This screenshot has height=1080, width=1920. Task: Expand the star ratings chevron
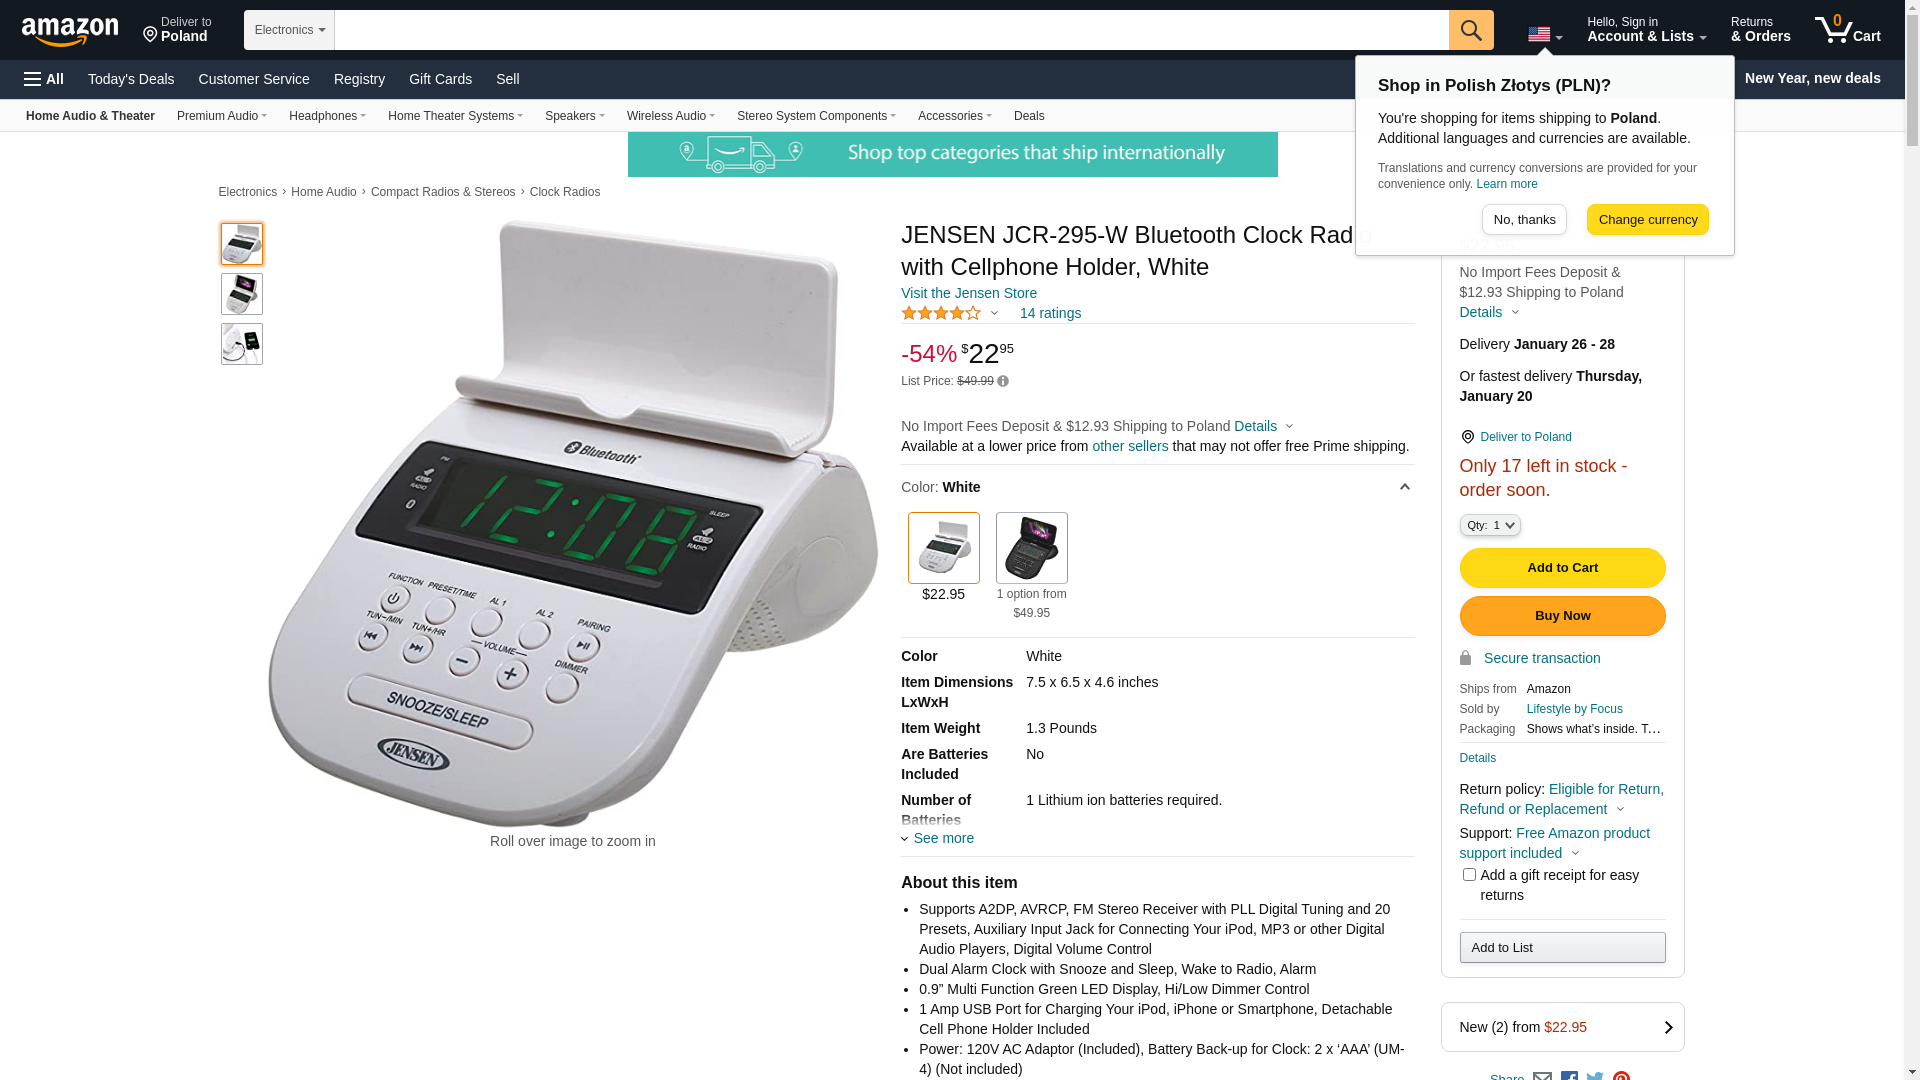[x=994, y=314]
